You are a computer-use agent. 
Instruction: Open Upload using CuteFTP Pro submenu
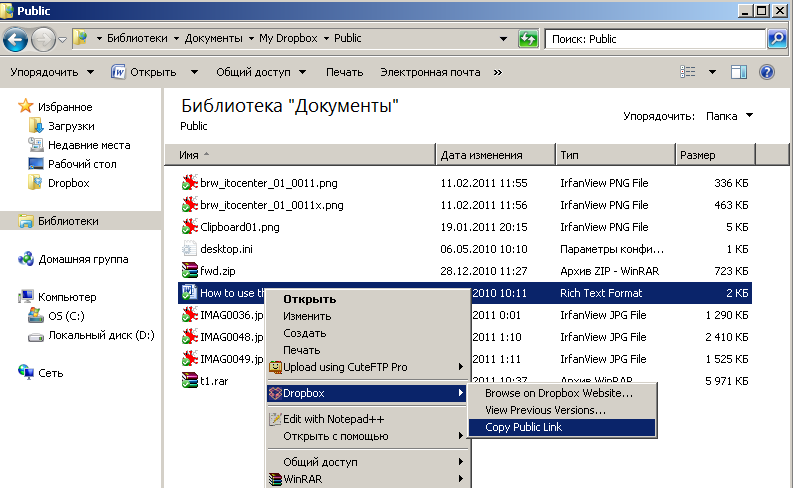click(x=367, y=367)
